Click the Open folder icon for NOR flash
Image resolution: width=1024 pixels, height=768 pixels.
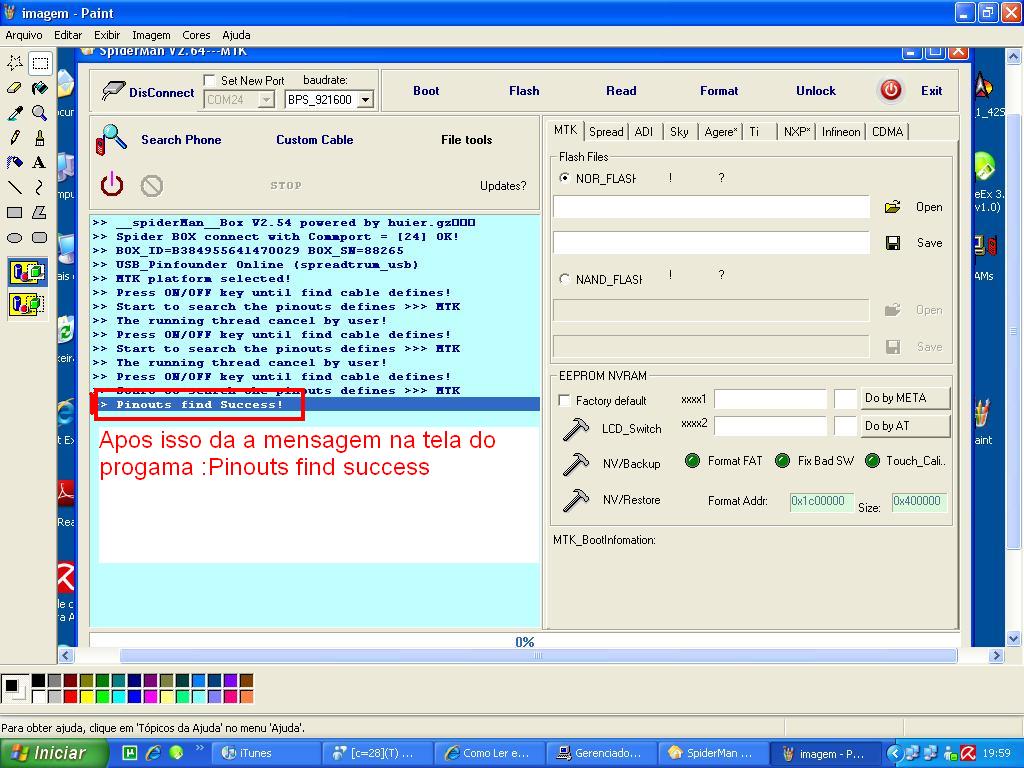click(892, 207)
